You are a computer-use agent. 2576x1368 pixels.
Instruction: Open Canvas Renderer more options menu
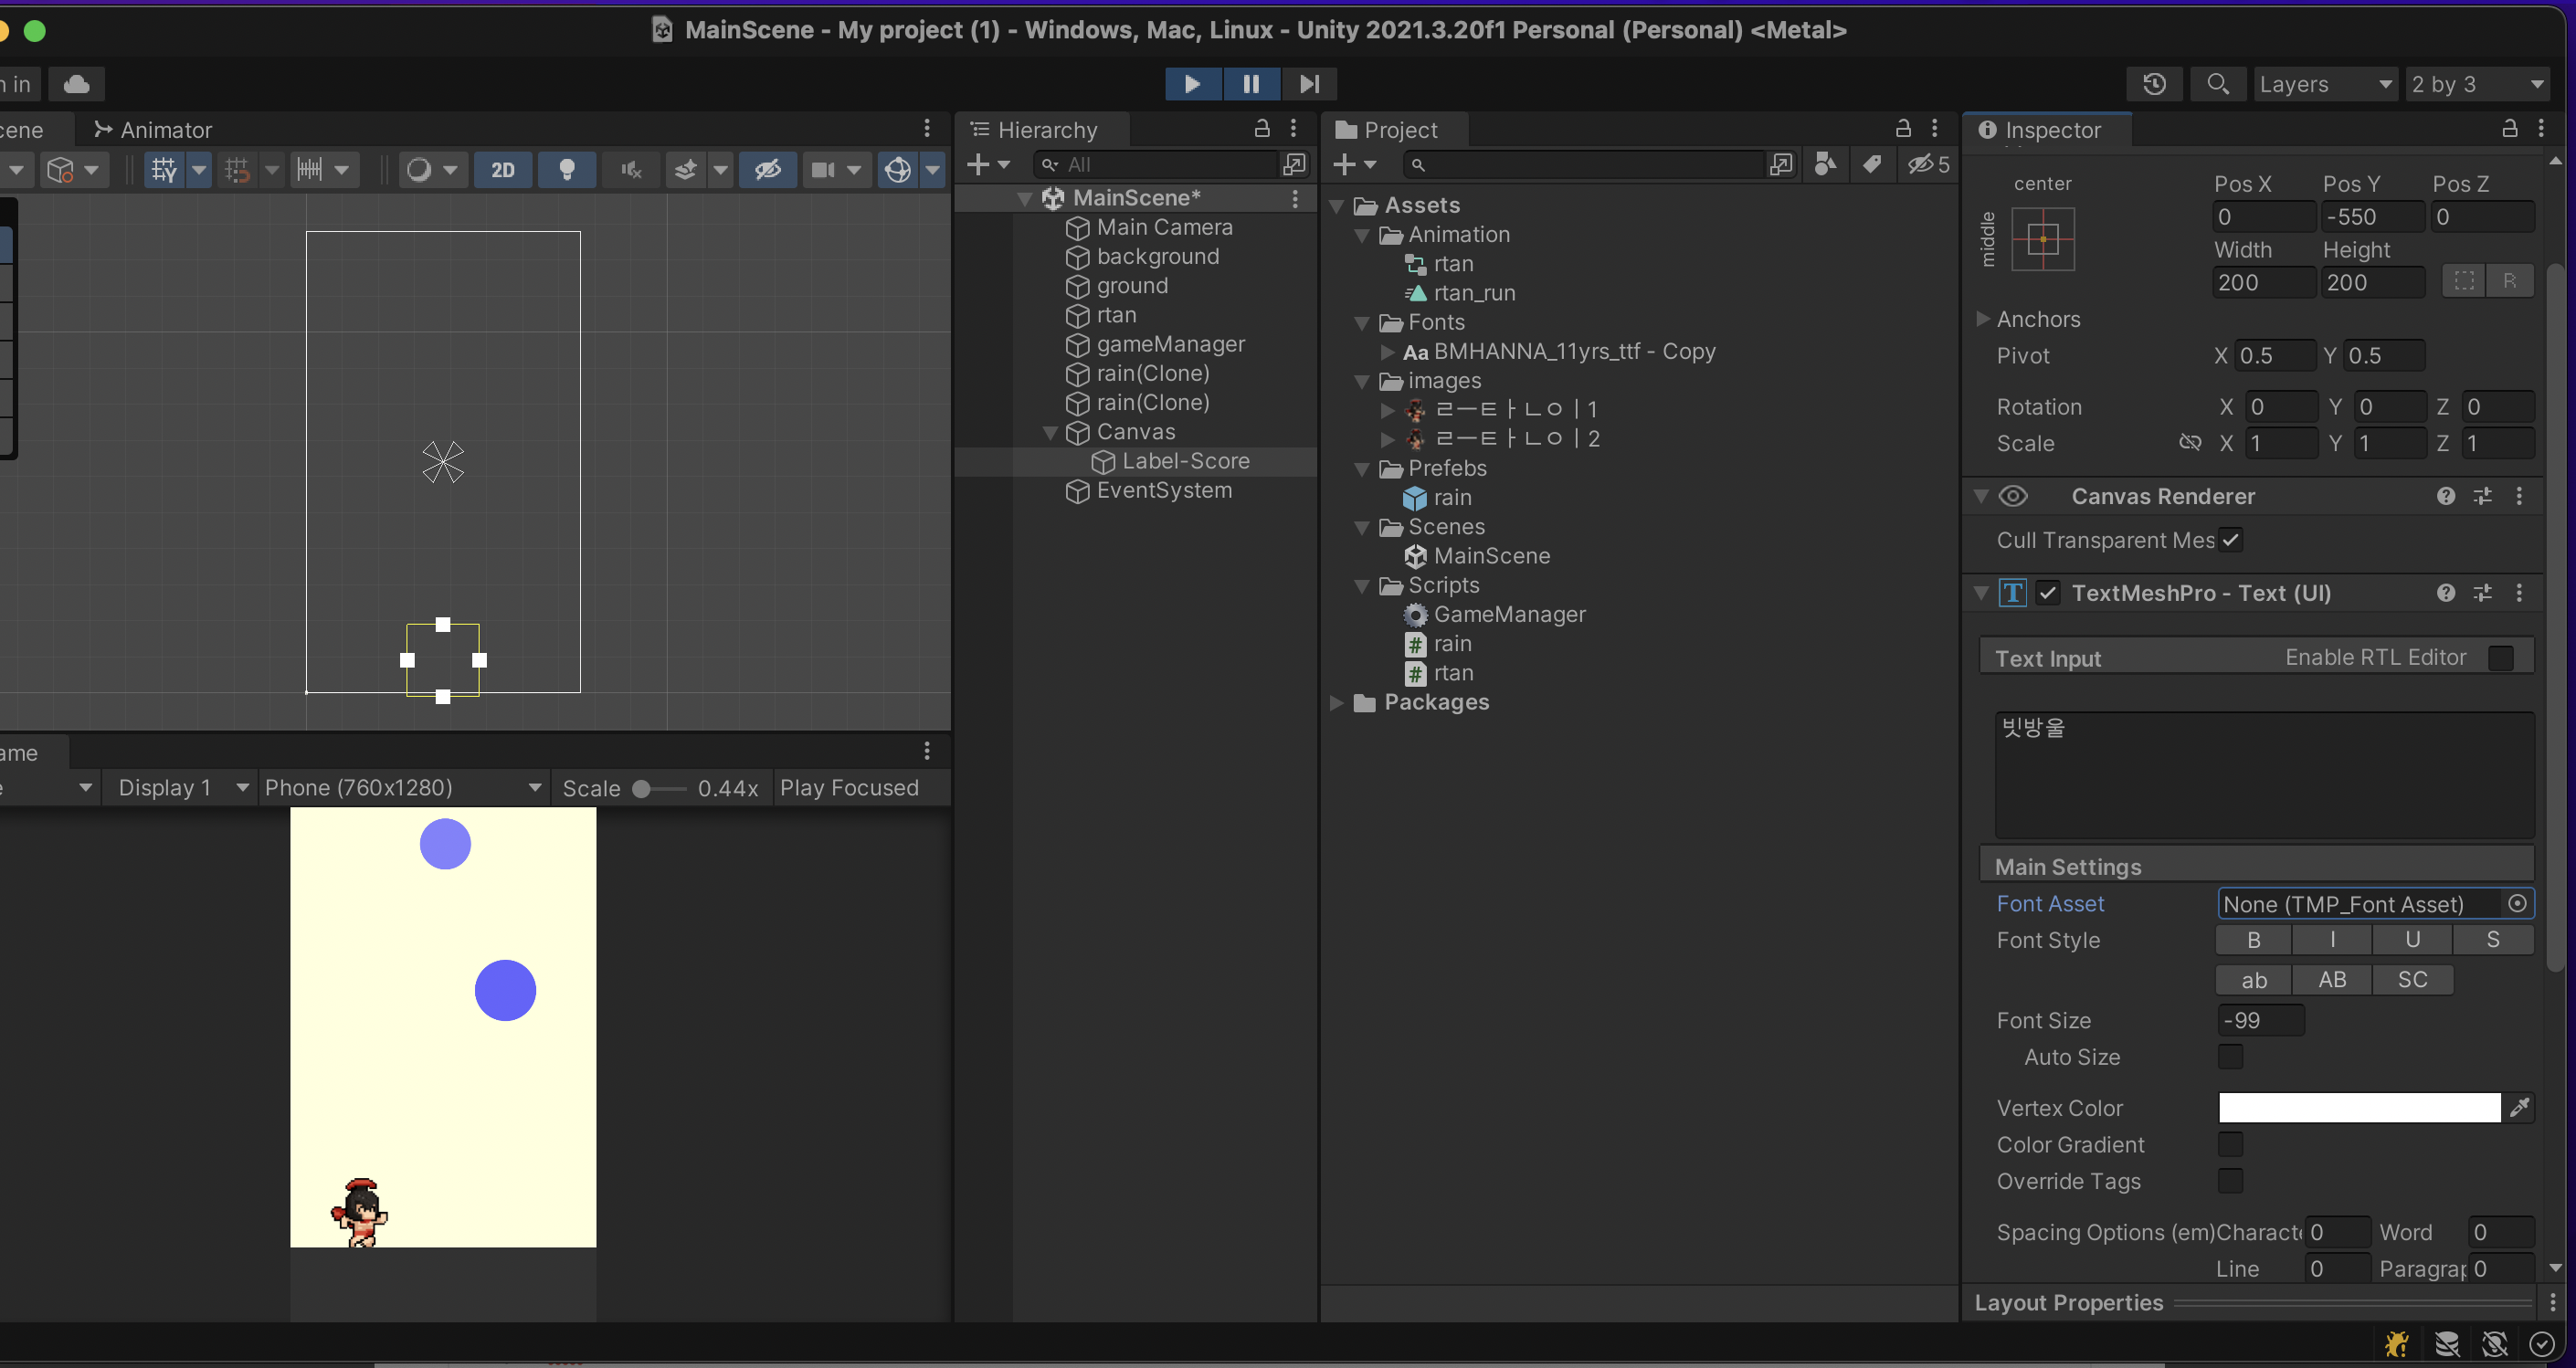(2519, 496)
